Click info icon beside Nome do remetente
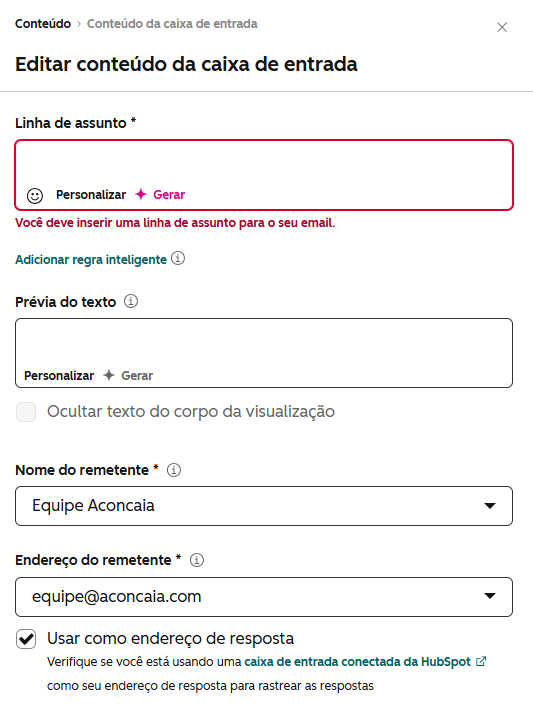 click(x=174, y=469)
